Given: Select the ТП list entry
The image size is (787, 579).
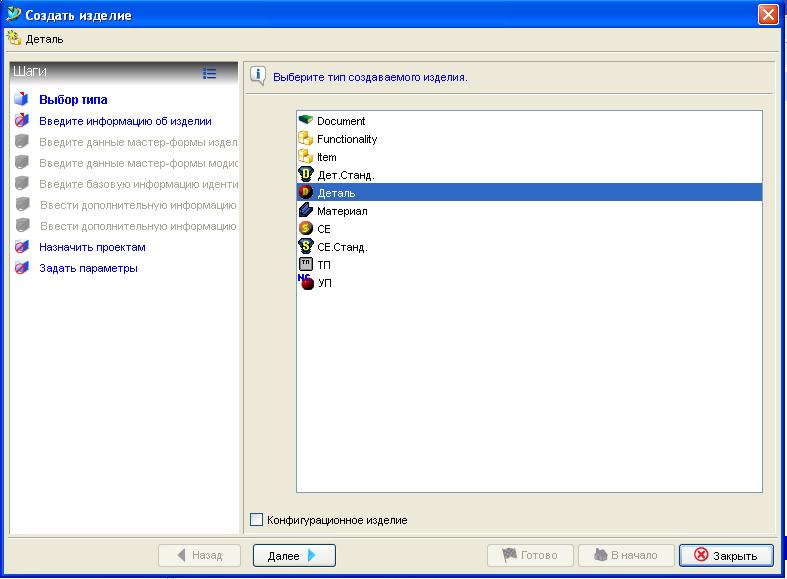Looking at the screenshot, I should coord(529,264).
